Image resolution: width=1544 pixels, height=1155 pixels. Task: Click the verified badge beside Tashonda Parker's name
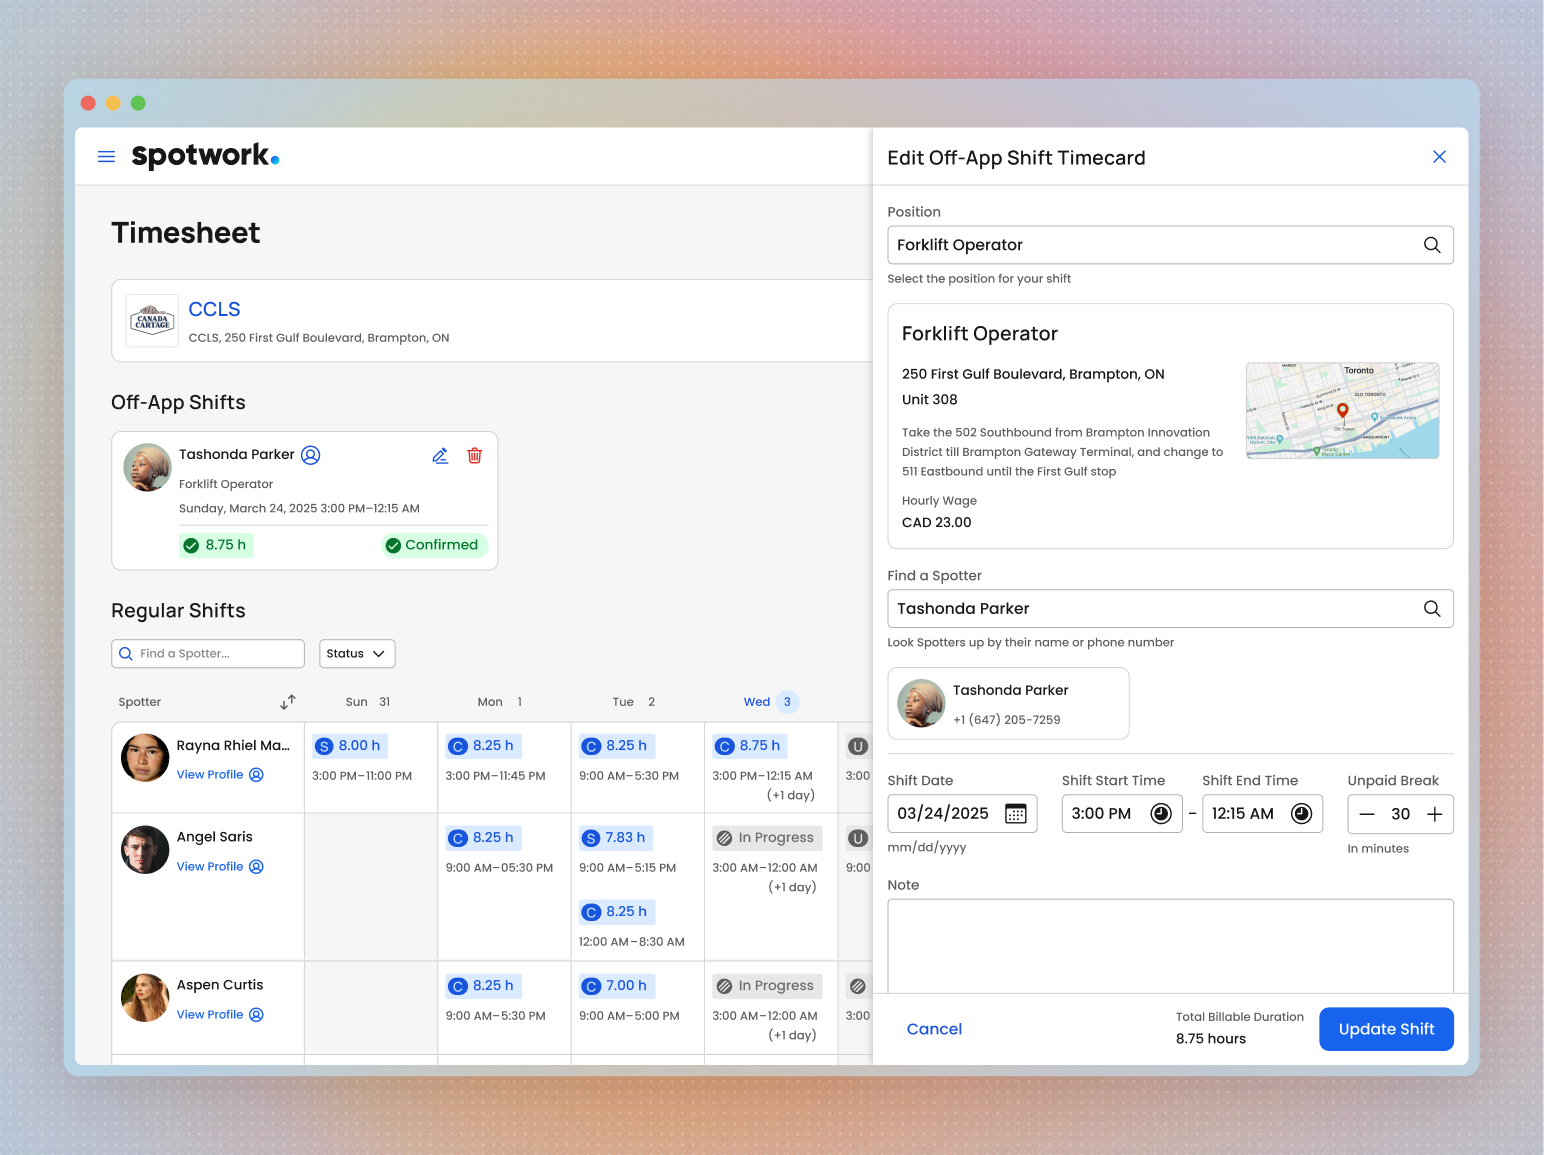[310, 455]
